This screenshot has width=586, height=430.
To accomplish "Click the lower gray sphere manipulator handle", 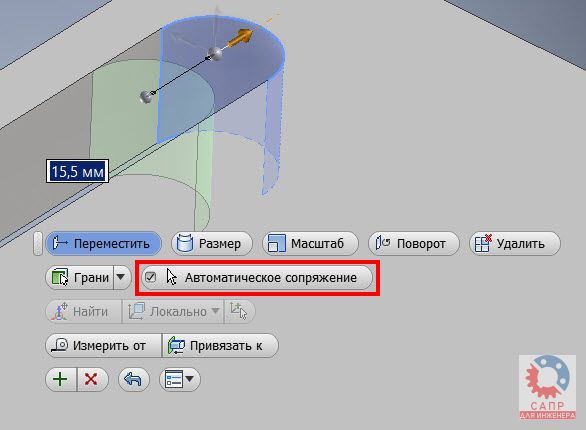I will tap(146, 96).
